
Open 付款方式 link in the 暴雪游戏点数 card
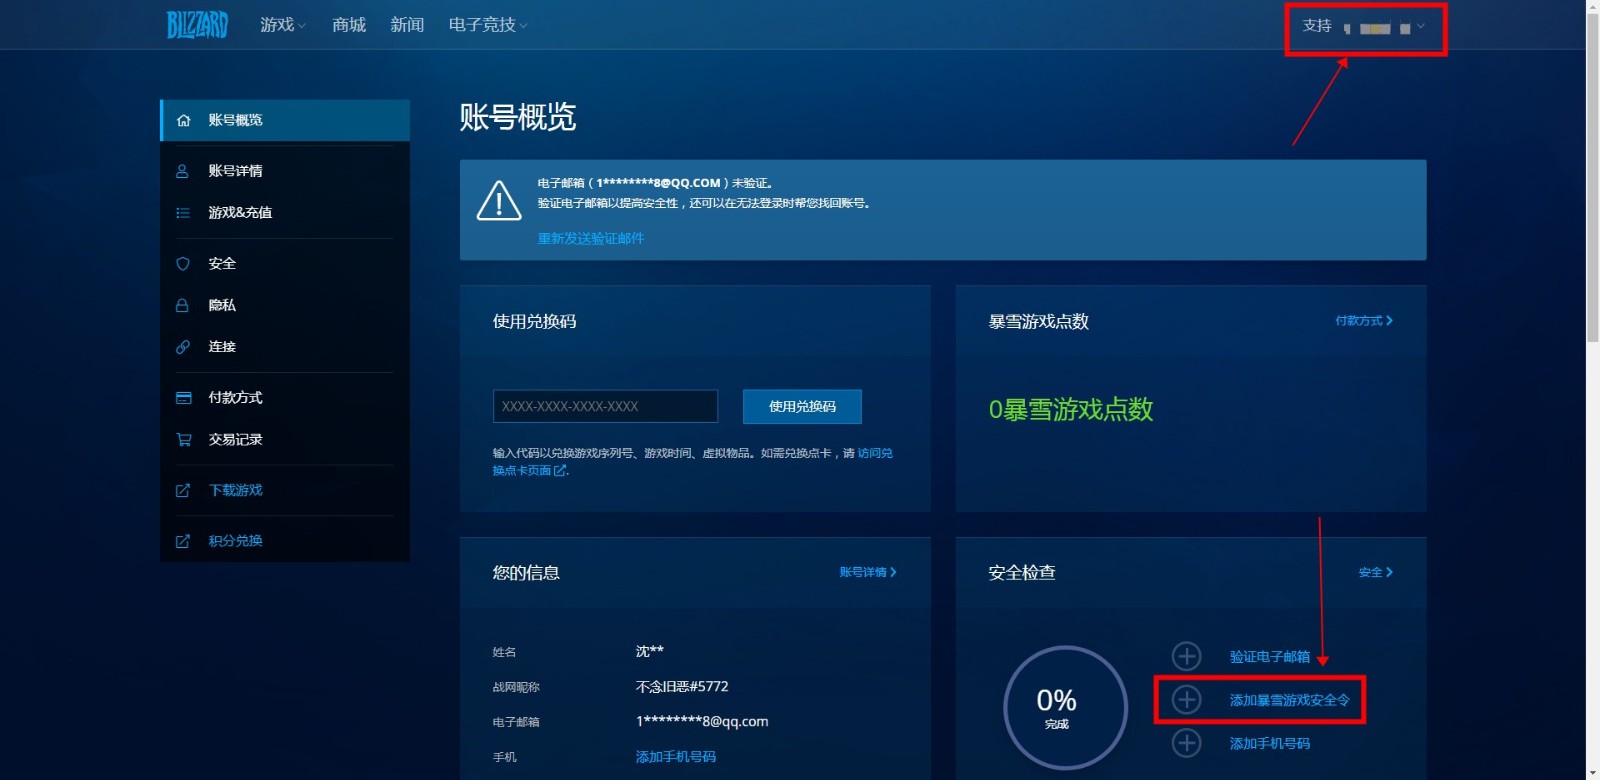coord(1364,321)
